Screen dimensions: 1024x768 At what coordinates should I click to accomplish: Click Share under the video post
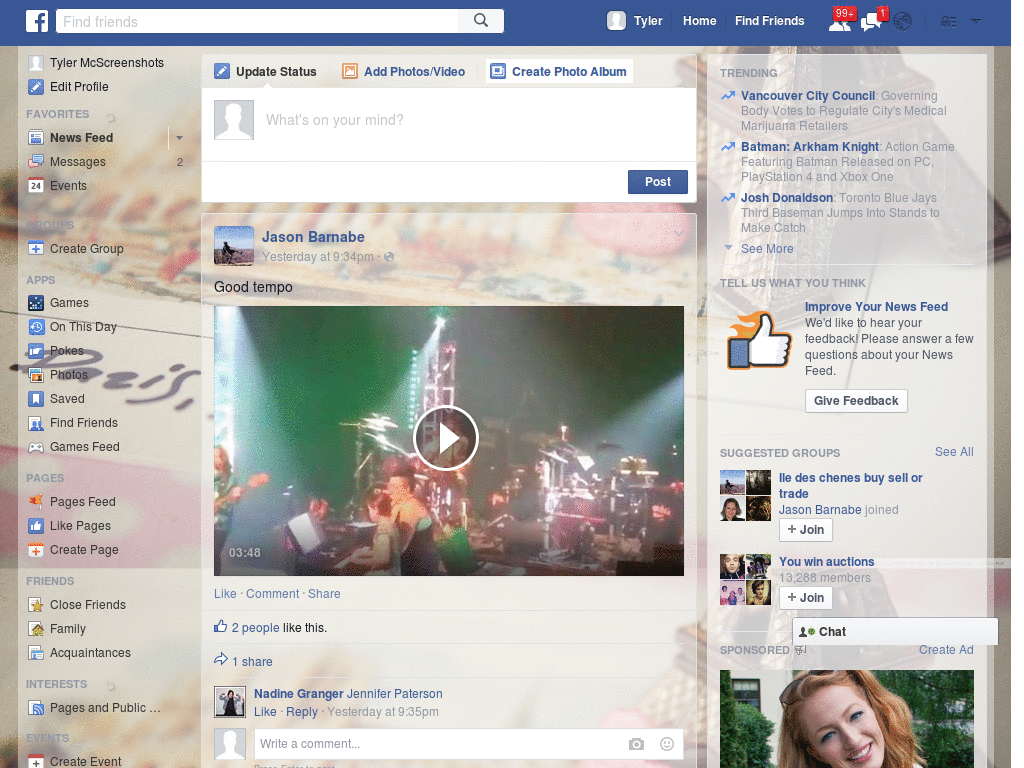tap(324, 594)
